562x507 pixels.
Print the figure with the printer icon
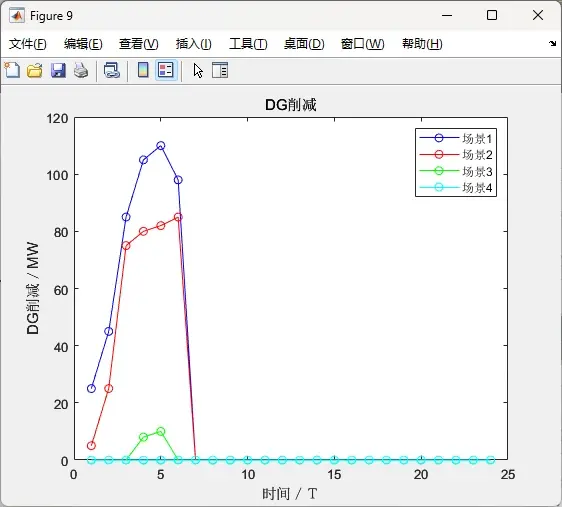(x=81, y=70)
